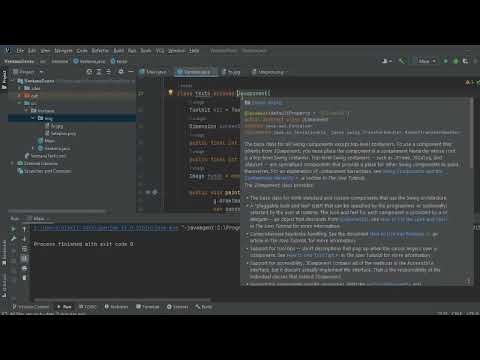Image resolution: width=480 pixels, height=360 pixels.
Task: Click the java.exe path link in console
Action: [106, 228]
